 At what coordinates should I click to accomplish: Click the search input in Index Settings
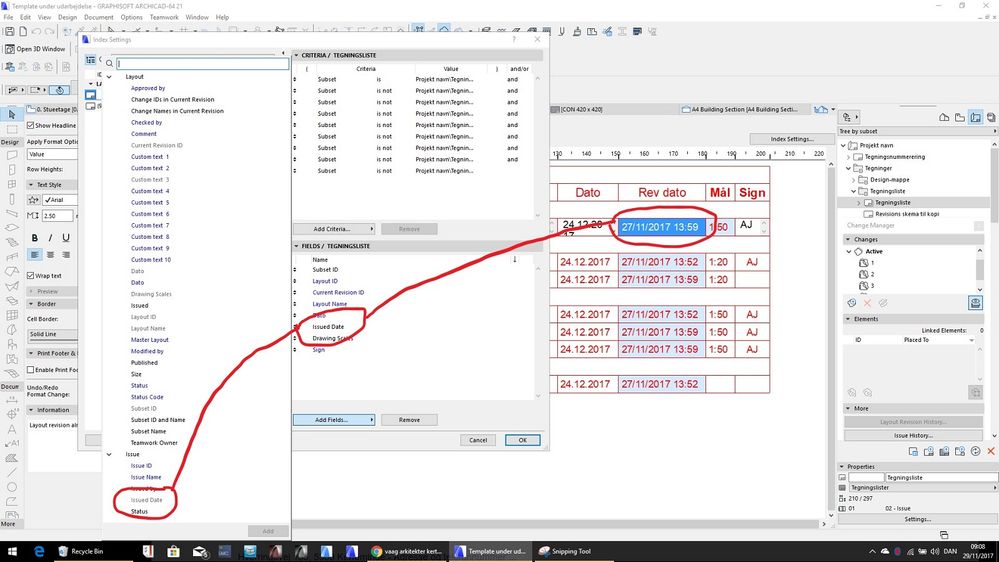pyautogui.click(x=203, y=64)
